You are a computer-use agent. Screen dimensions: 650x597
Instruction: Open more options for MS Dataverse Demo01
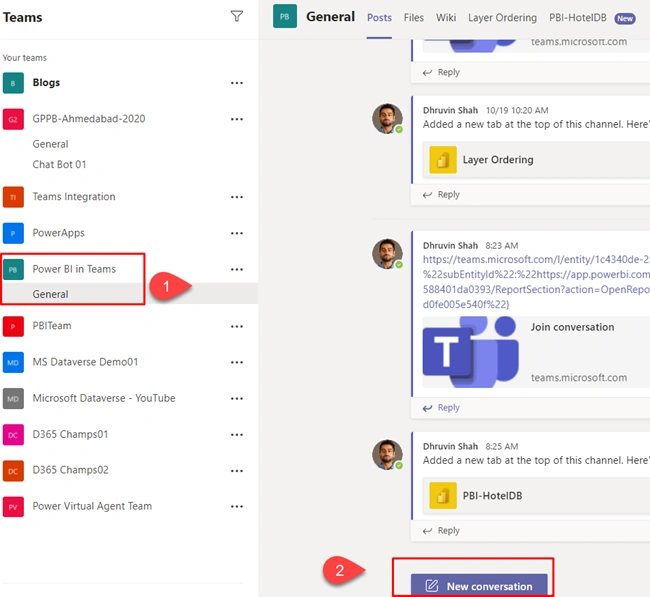coord(237,362)
